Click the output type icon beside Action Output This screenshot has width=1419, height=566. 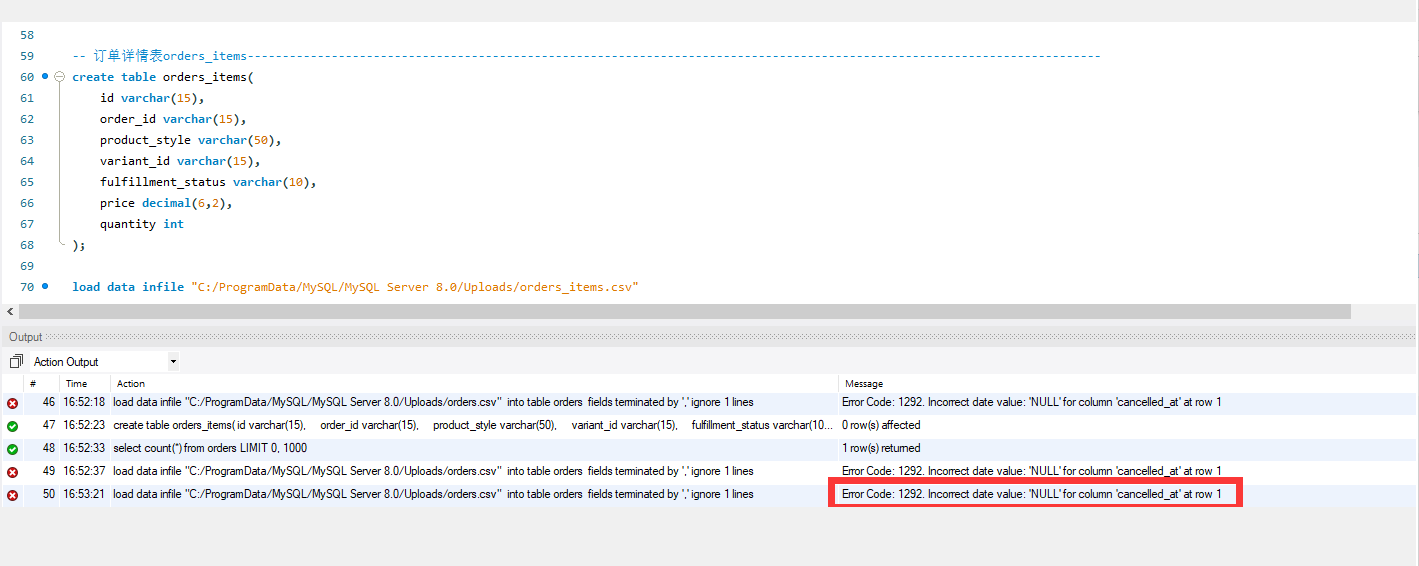(16, 362)
